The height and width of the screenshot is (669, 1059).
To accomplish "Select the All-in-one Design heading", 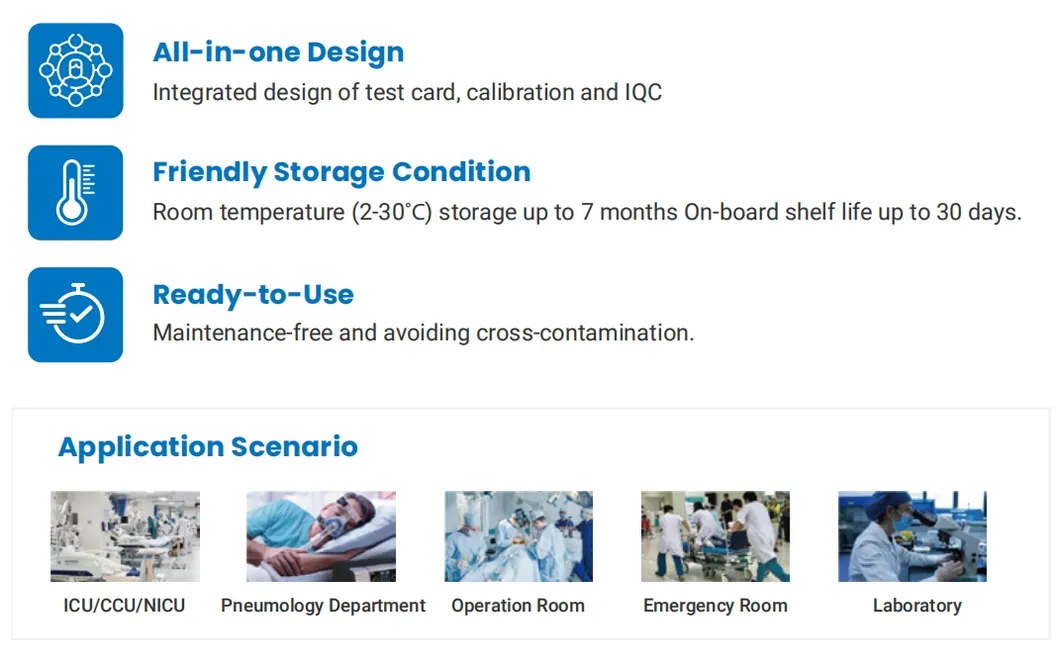I will coord(278,52).
